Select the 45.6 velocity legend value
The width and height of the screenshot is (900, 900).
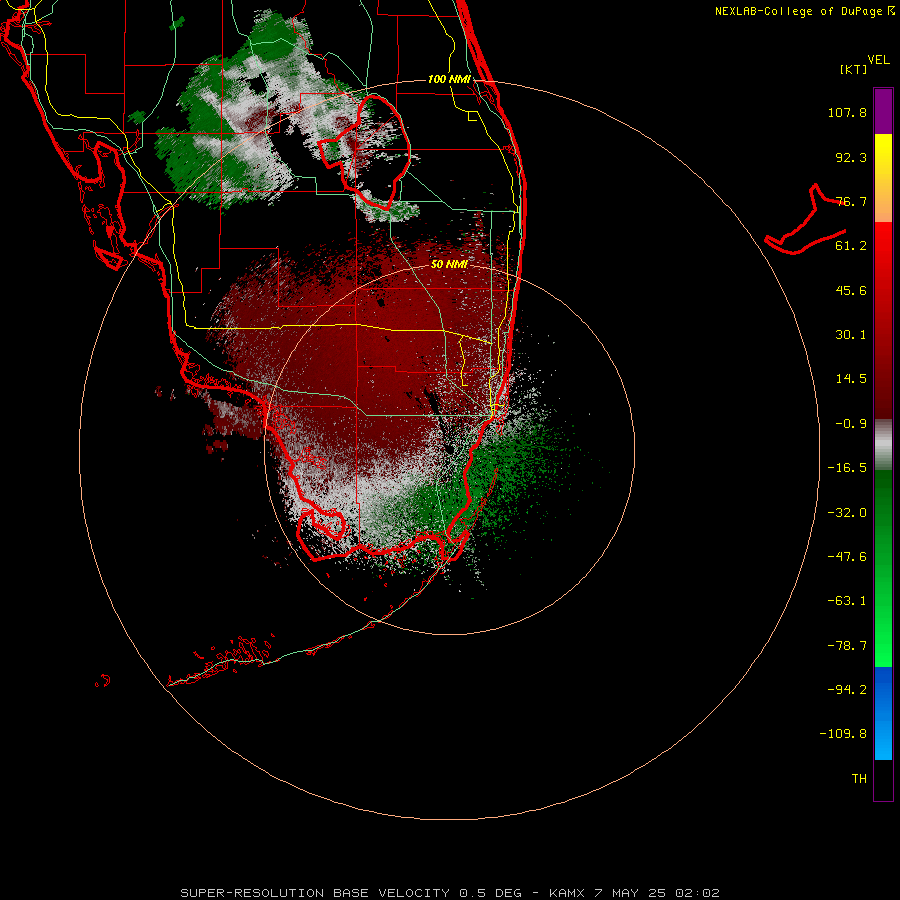[851, 290]
